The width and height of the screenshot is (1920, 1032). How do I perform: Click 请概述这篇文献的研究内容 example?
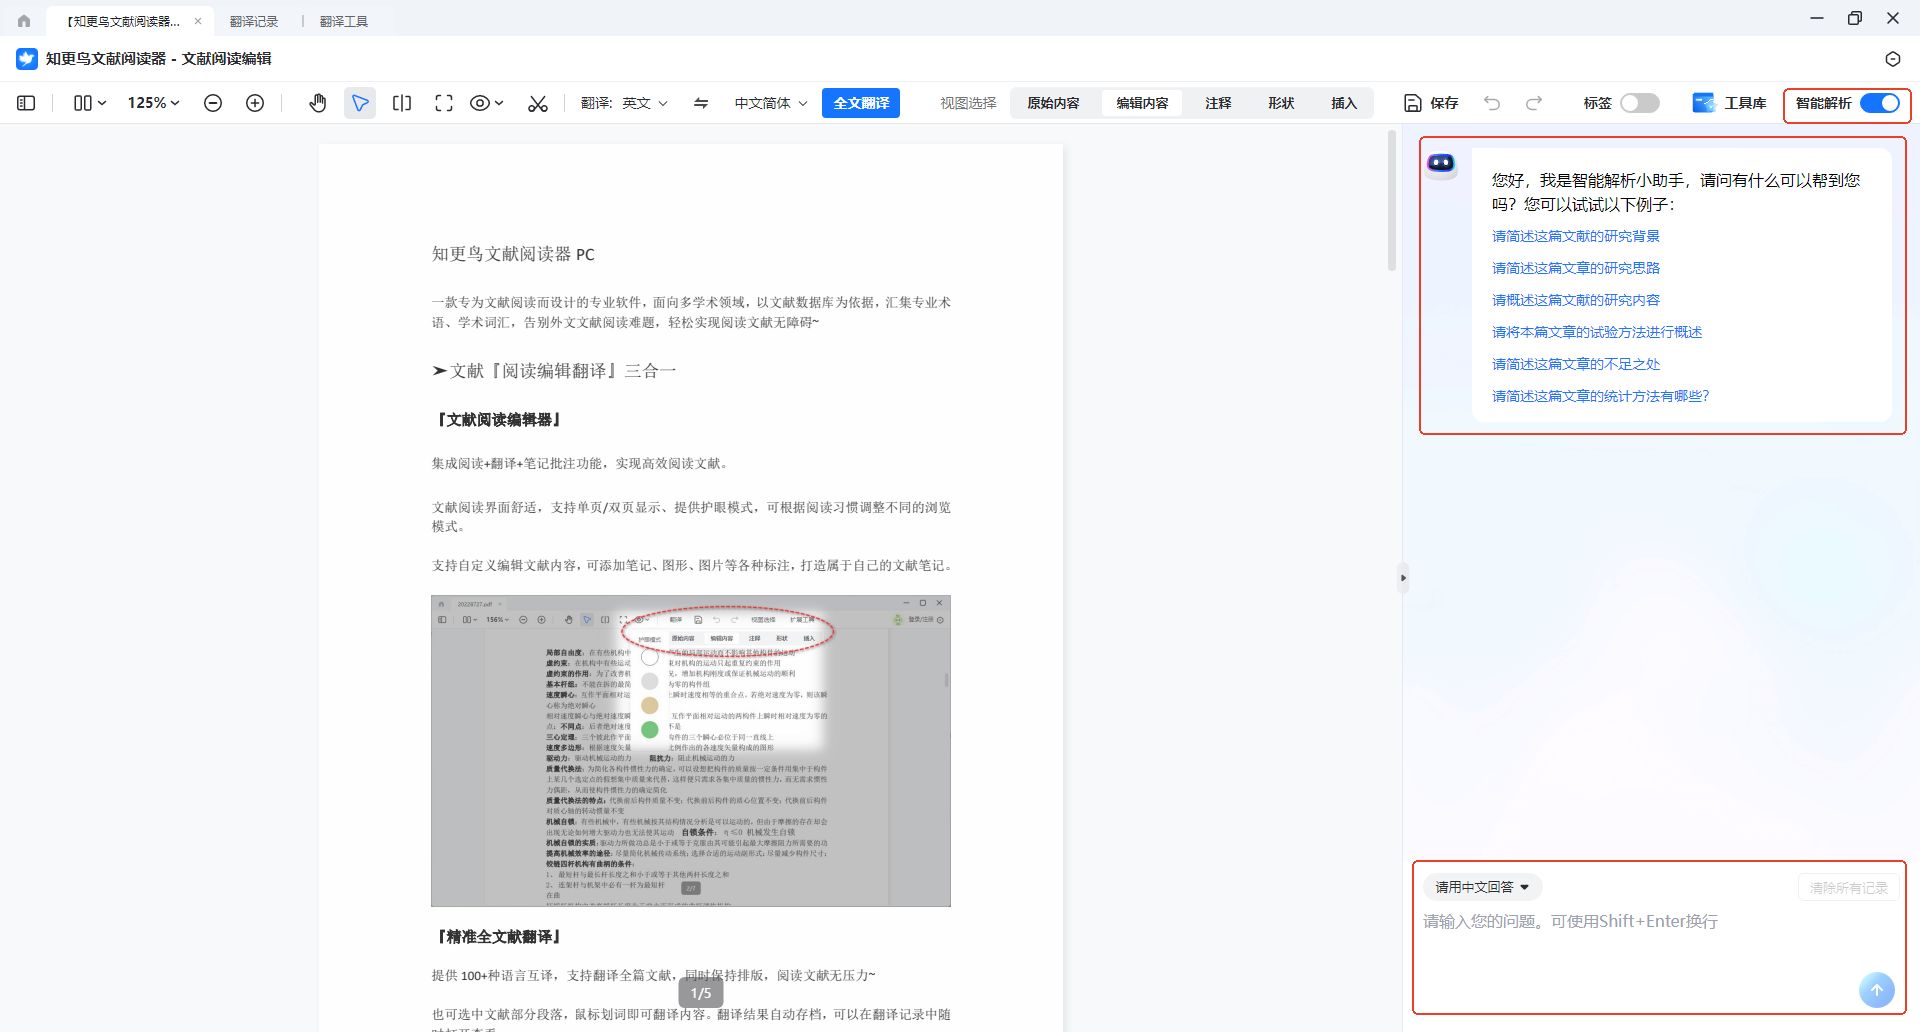1576,300
